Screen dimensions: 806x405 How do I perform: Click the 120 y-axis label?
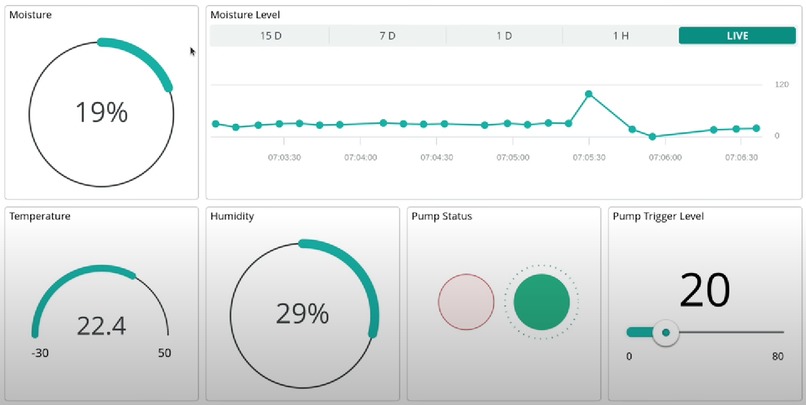coord(781,84)
